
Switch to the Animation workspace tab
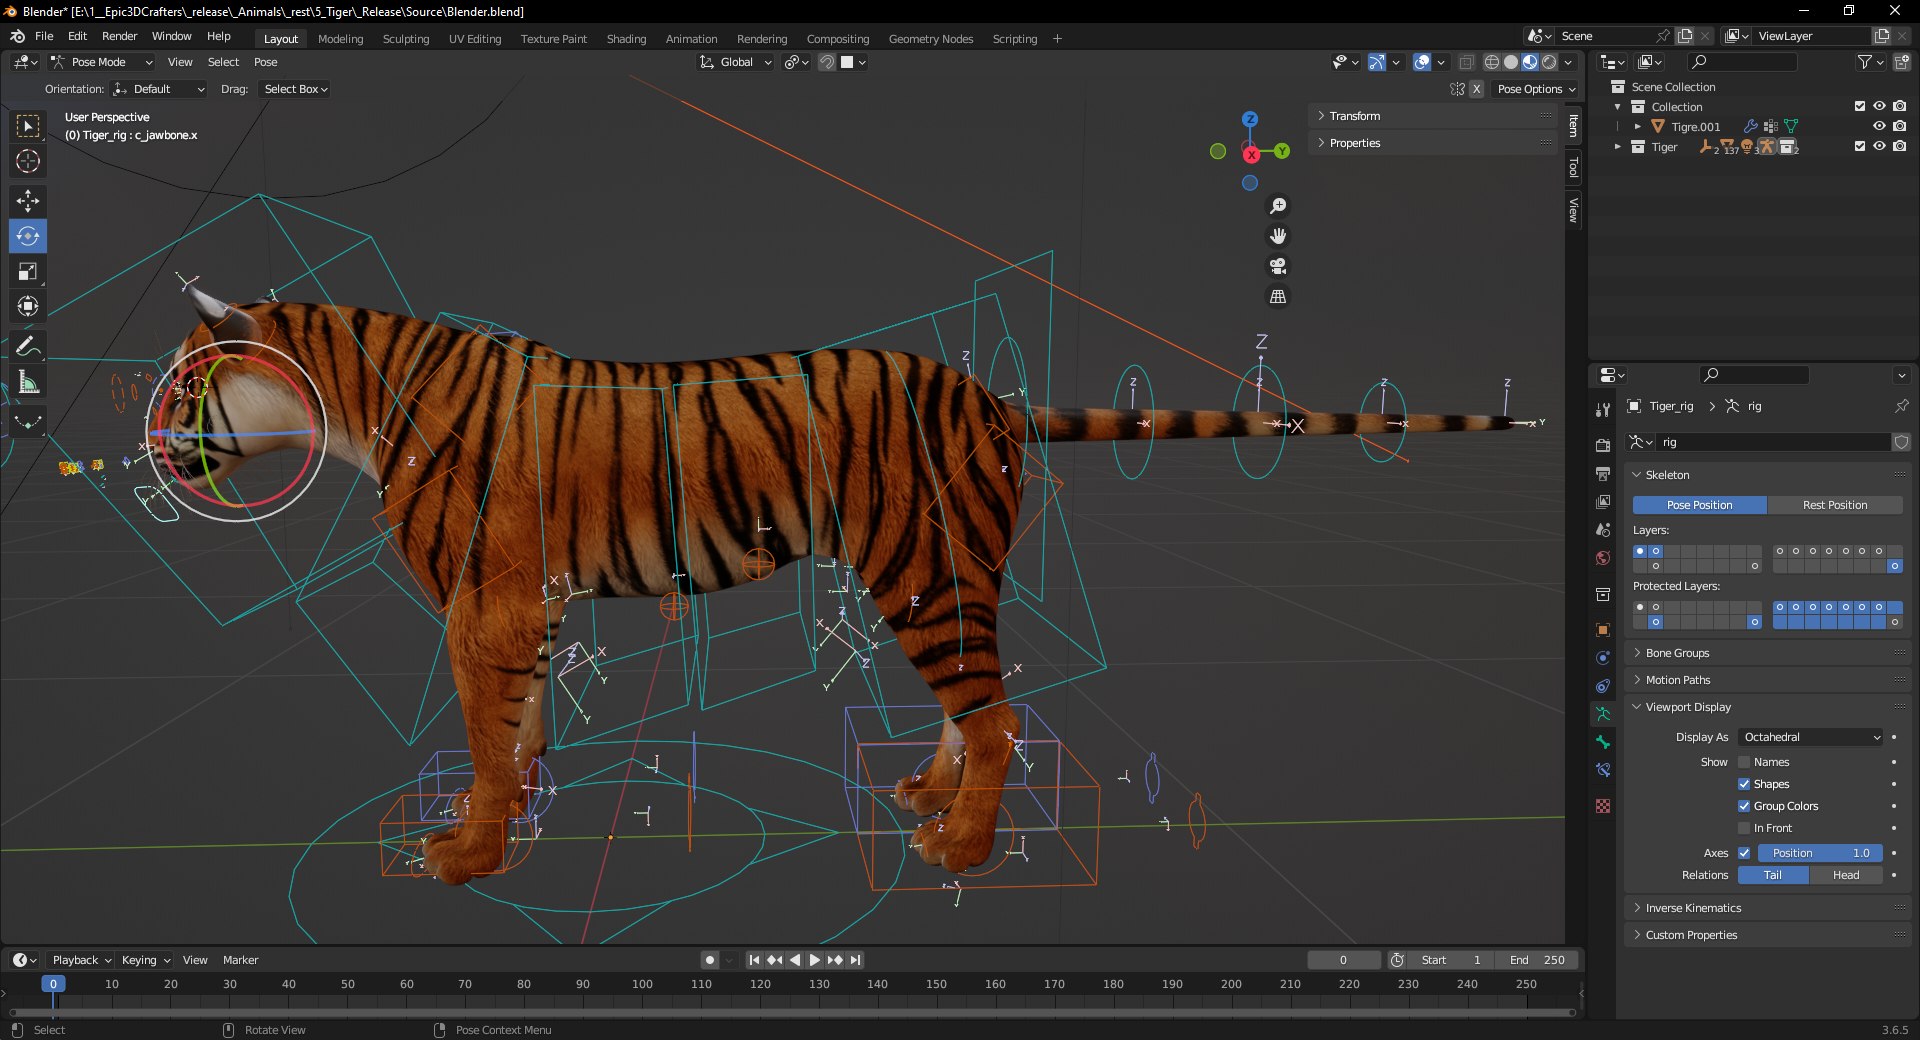tap(691, 39)
